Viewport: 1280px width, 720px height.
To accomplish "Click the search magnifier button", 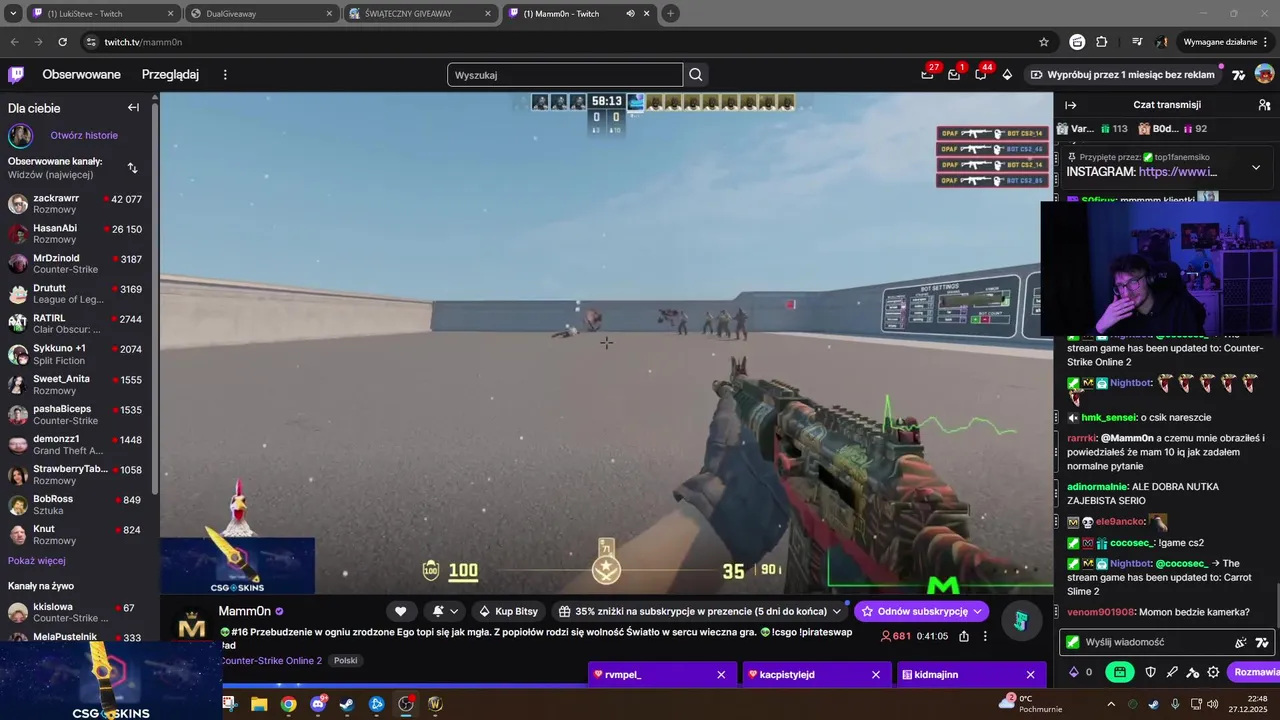I will tap(696, 75).
